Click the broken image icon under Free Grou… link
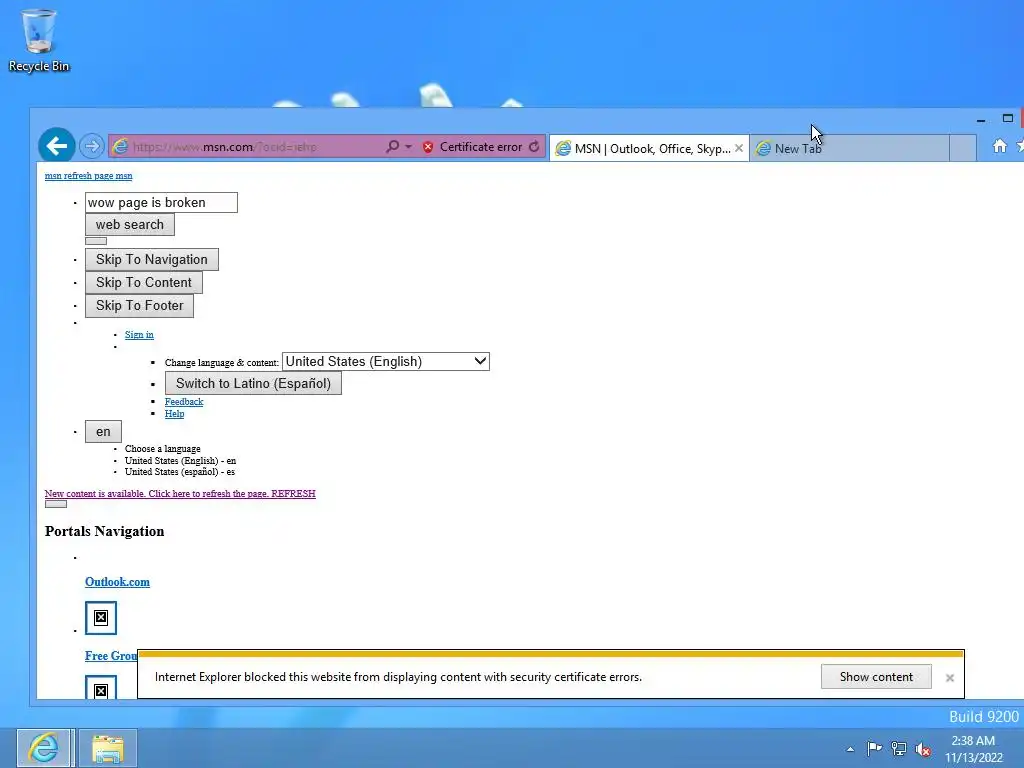Screen dimensions: 1024x768 tap(101, 687)
